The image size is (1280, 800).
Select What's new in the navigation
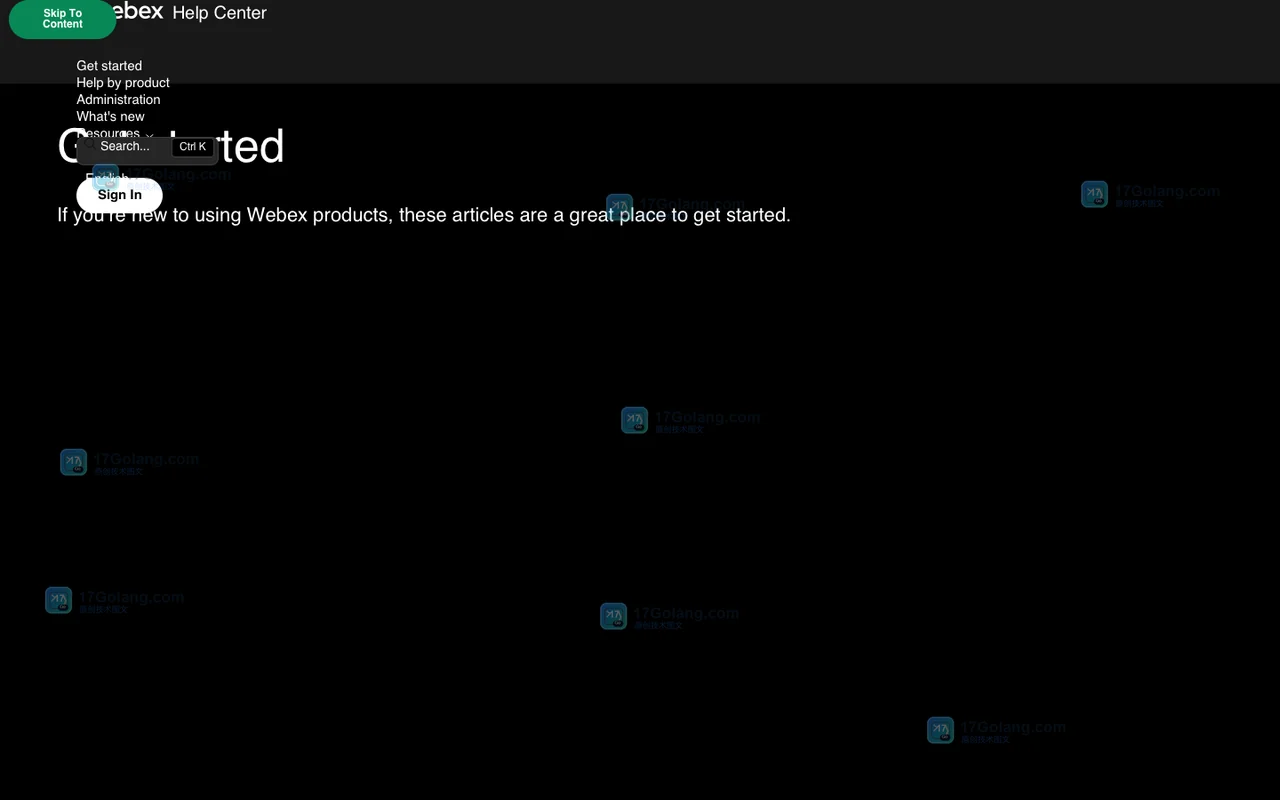tap(110, 117)
